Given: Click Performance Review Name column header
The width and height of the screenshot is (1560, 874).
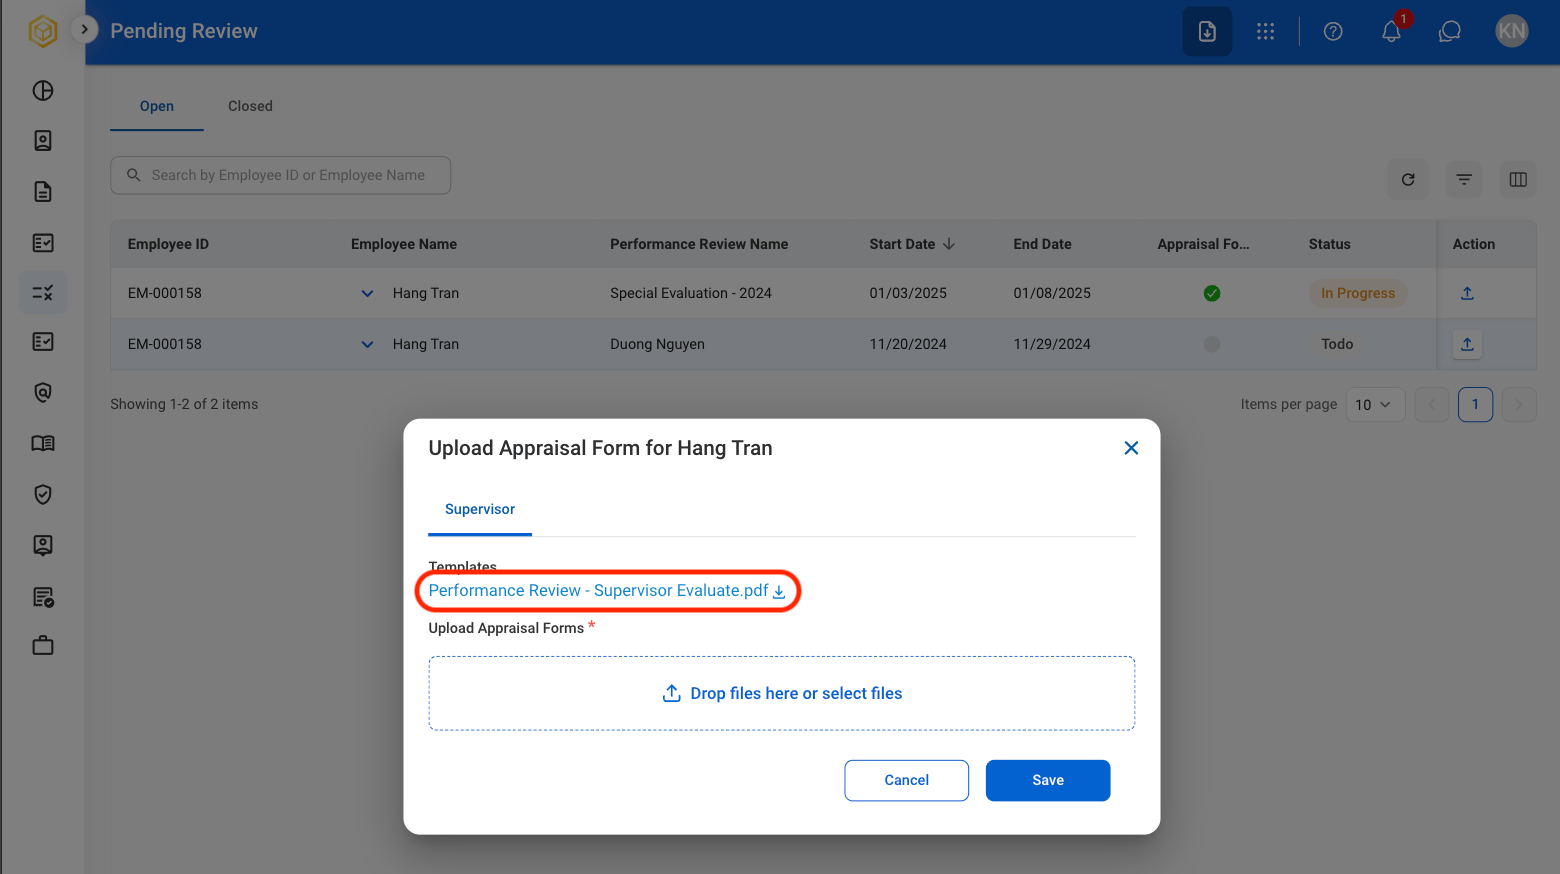Looking at the screenshot, I should click(x=699, y=244).
